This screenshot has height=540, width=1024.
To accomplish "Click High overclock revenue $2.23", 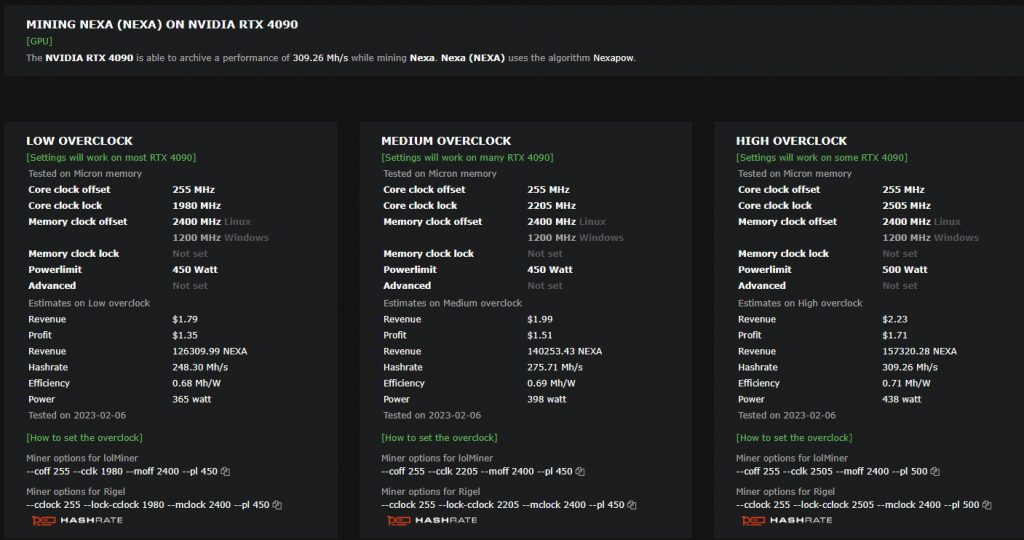I will 895,319.
